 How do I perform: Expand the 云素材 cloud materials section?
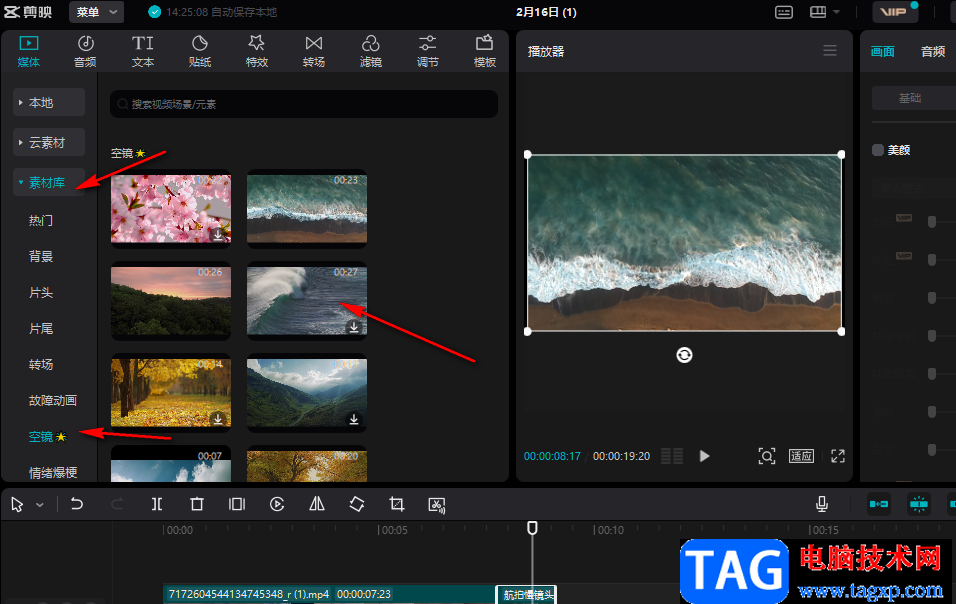[49, 143]
